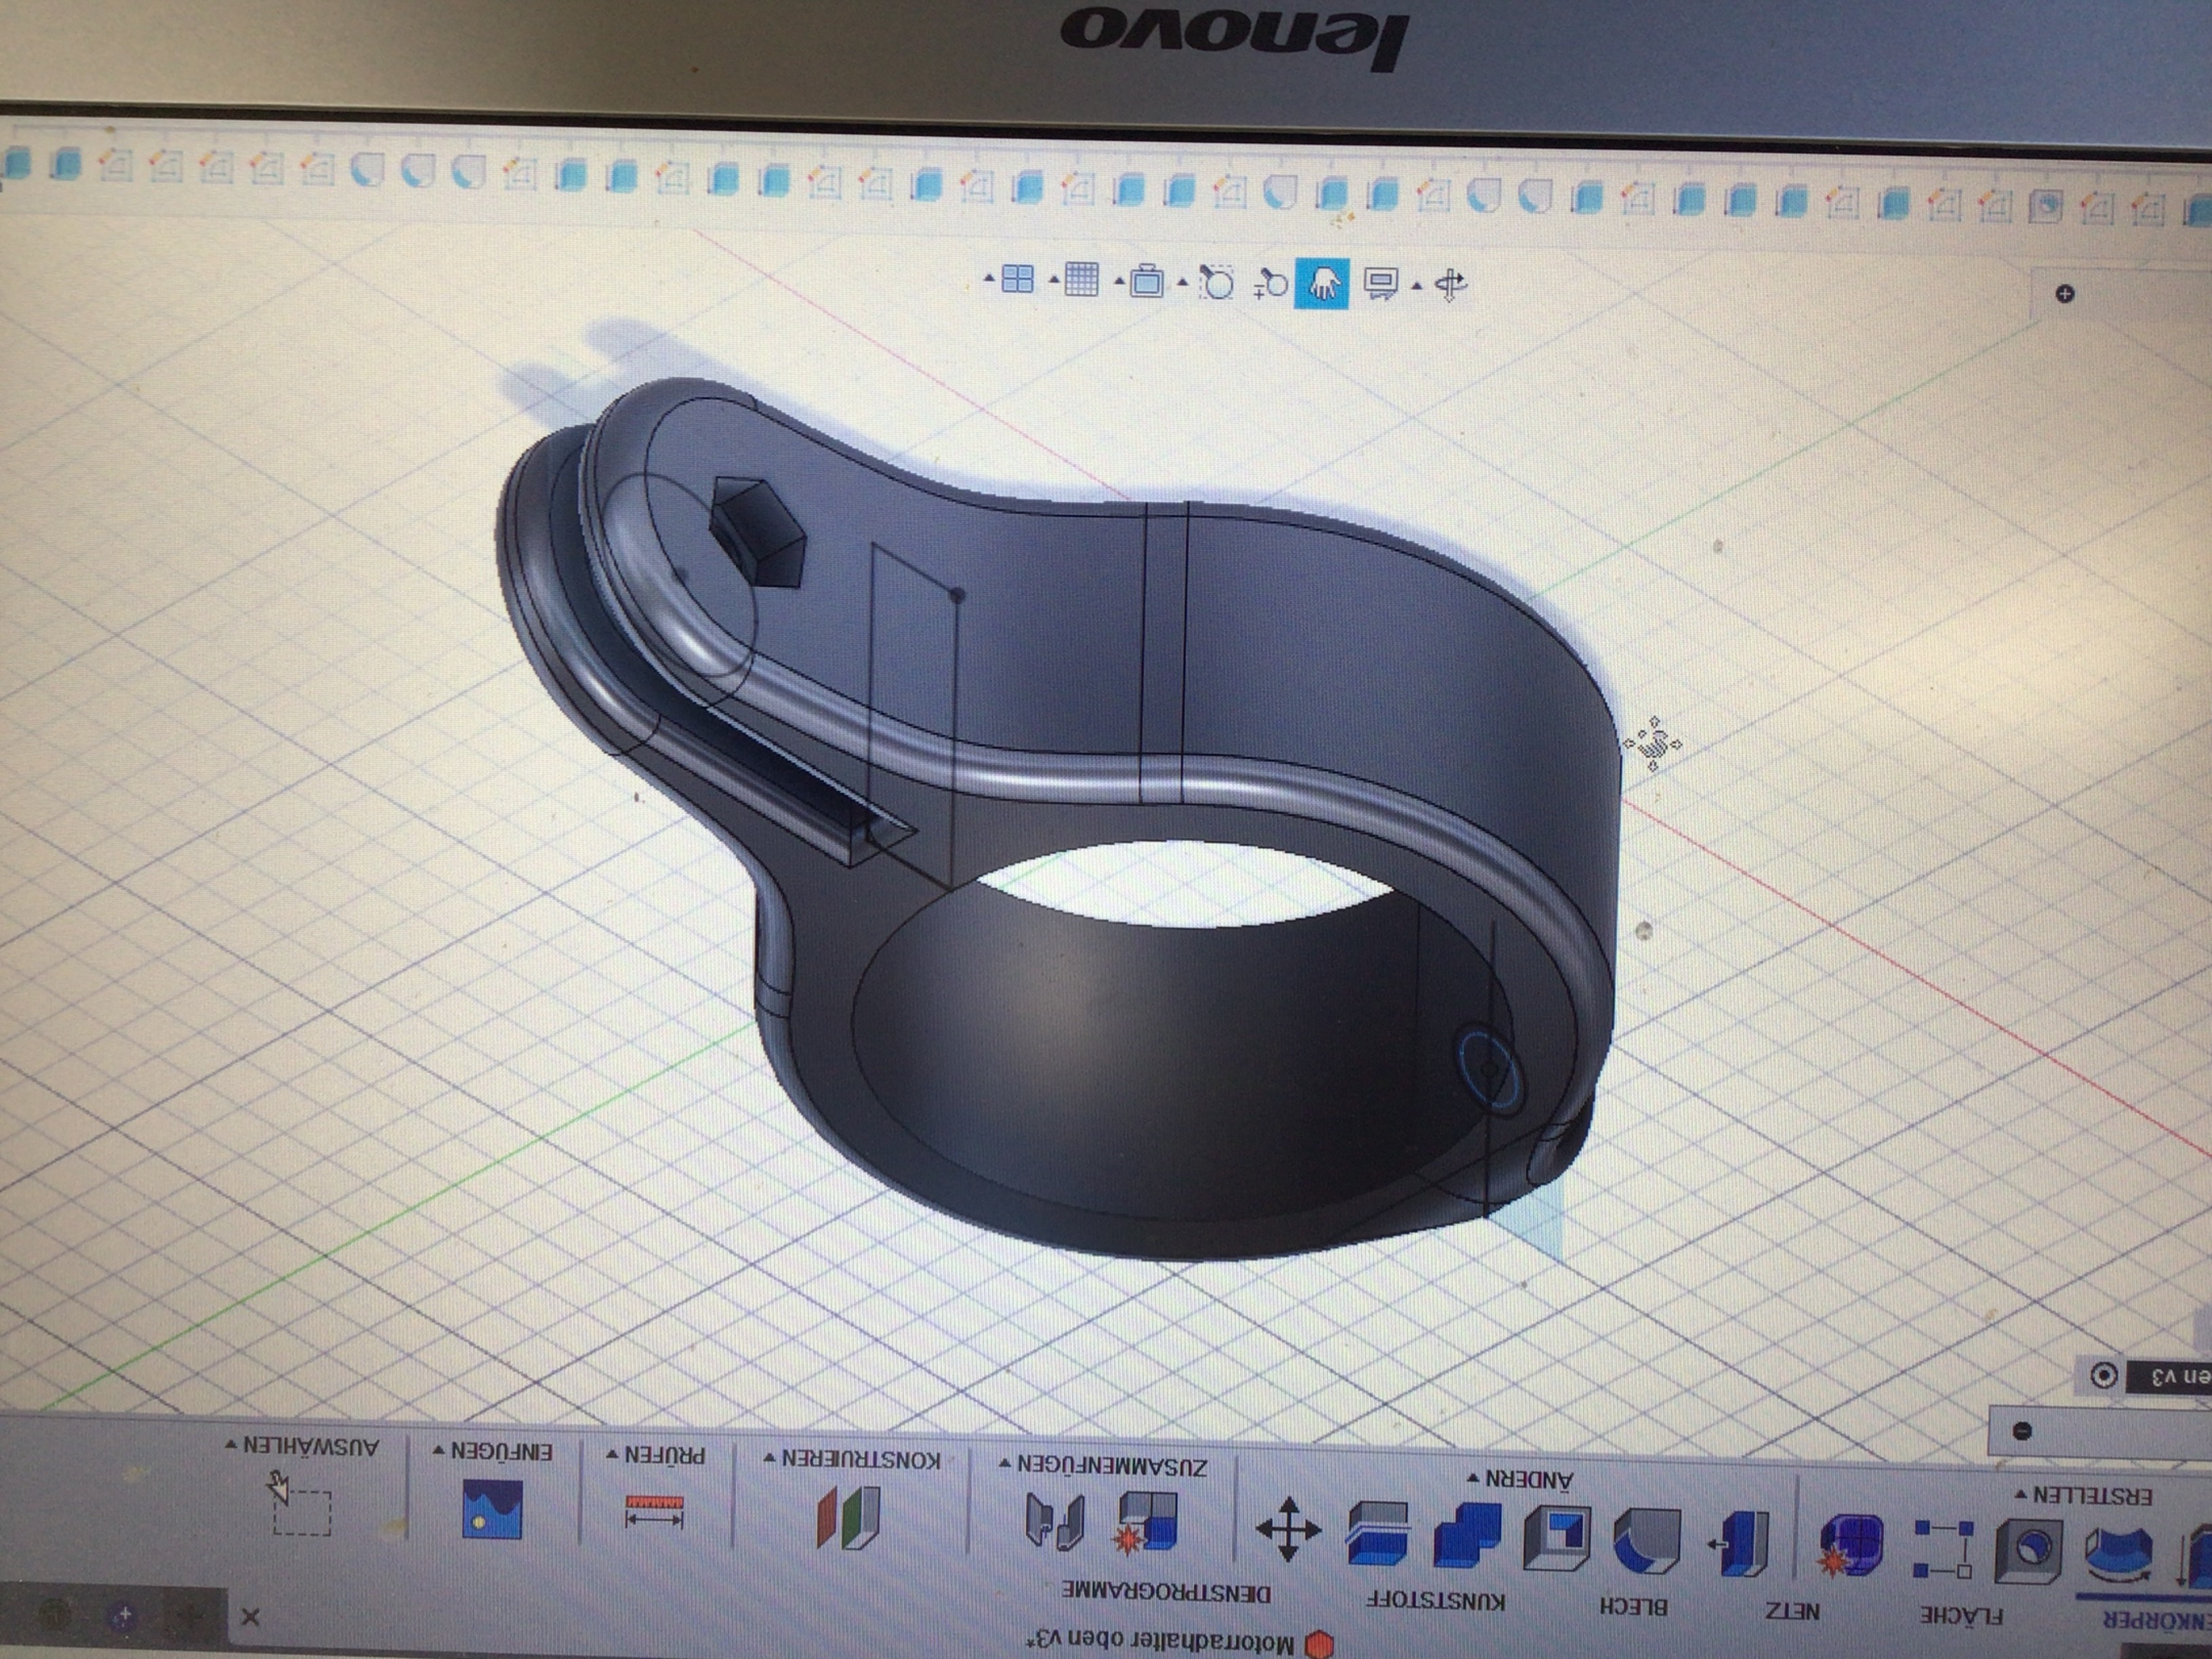Expand the Grid and Snaps options arrow
This screenshot has width=2212, height=1659.
point(1054,280)
